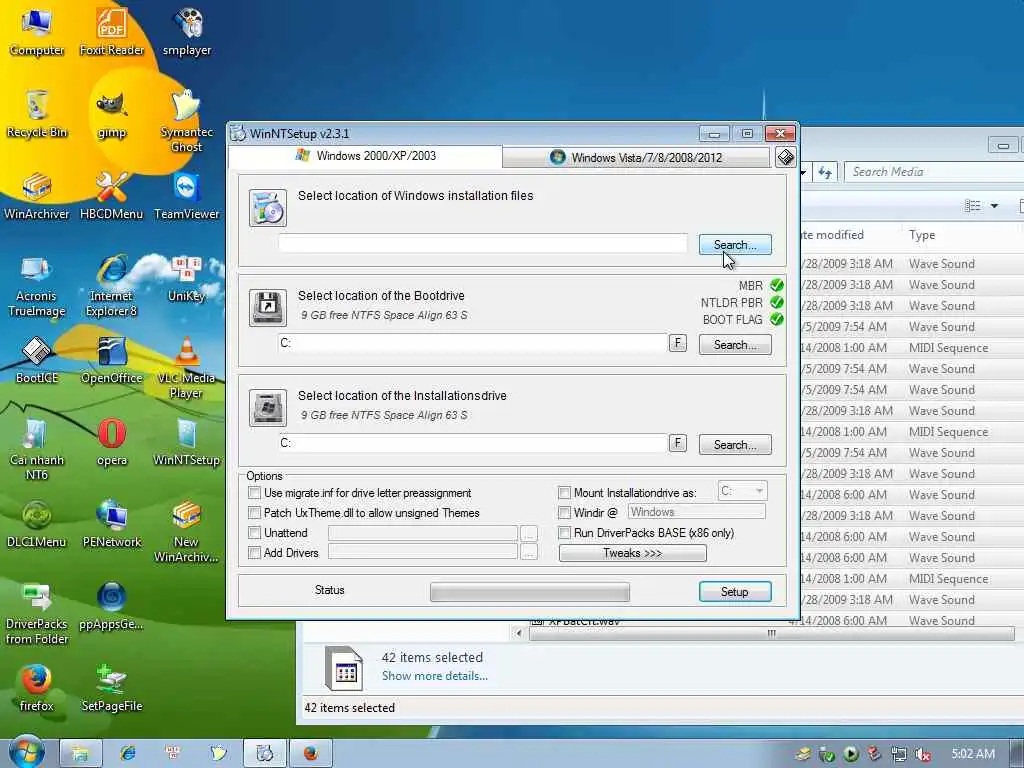This screenshot has height=768, width=1024.
Task: Click the muted volume tray icon
Action: (923, 754)
